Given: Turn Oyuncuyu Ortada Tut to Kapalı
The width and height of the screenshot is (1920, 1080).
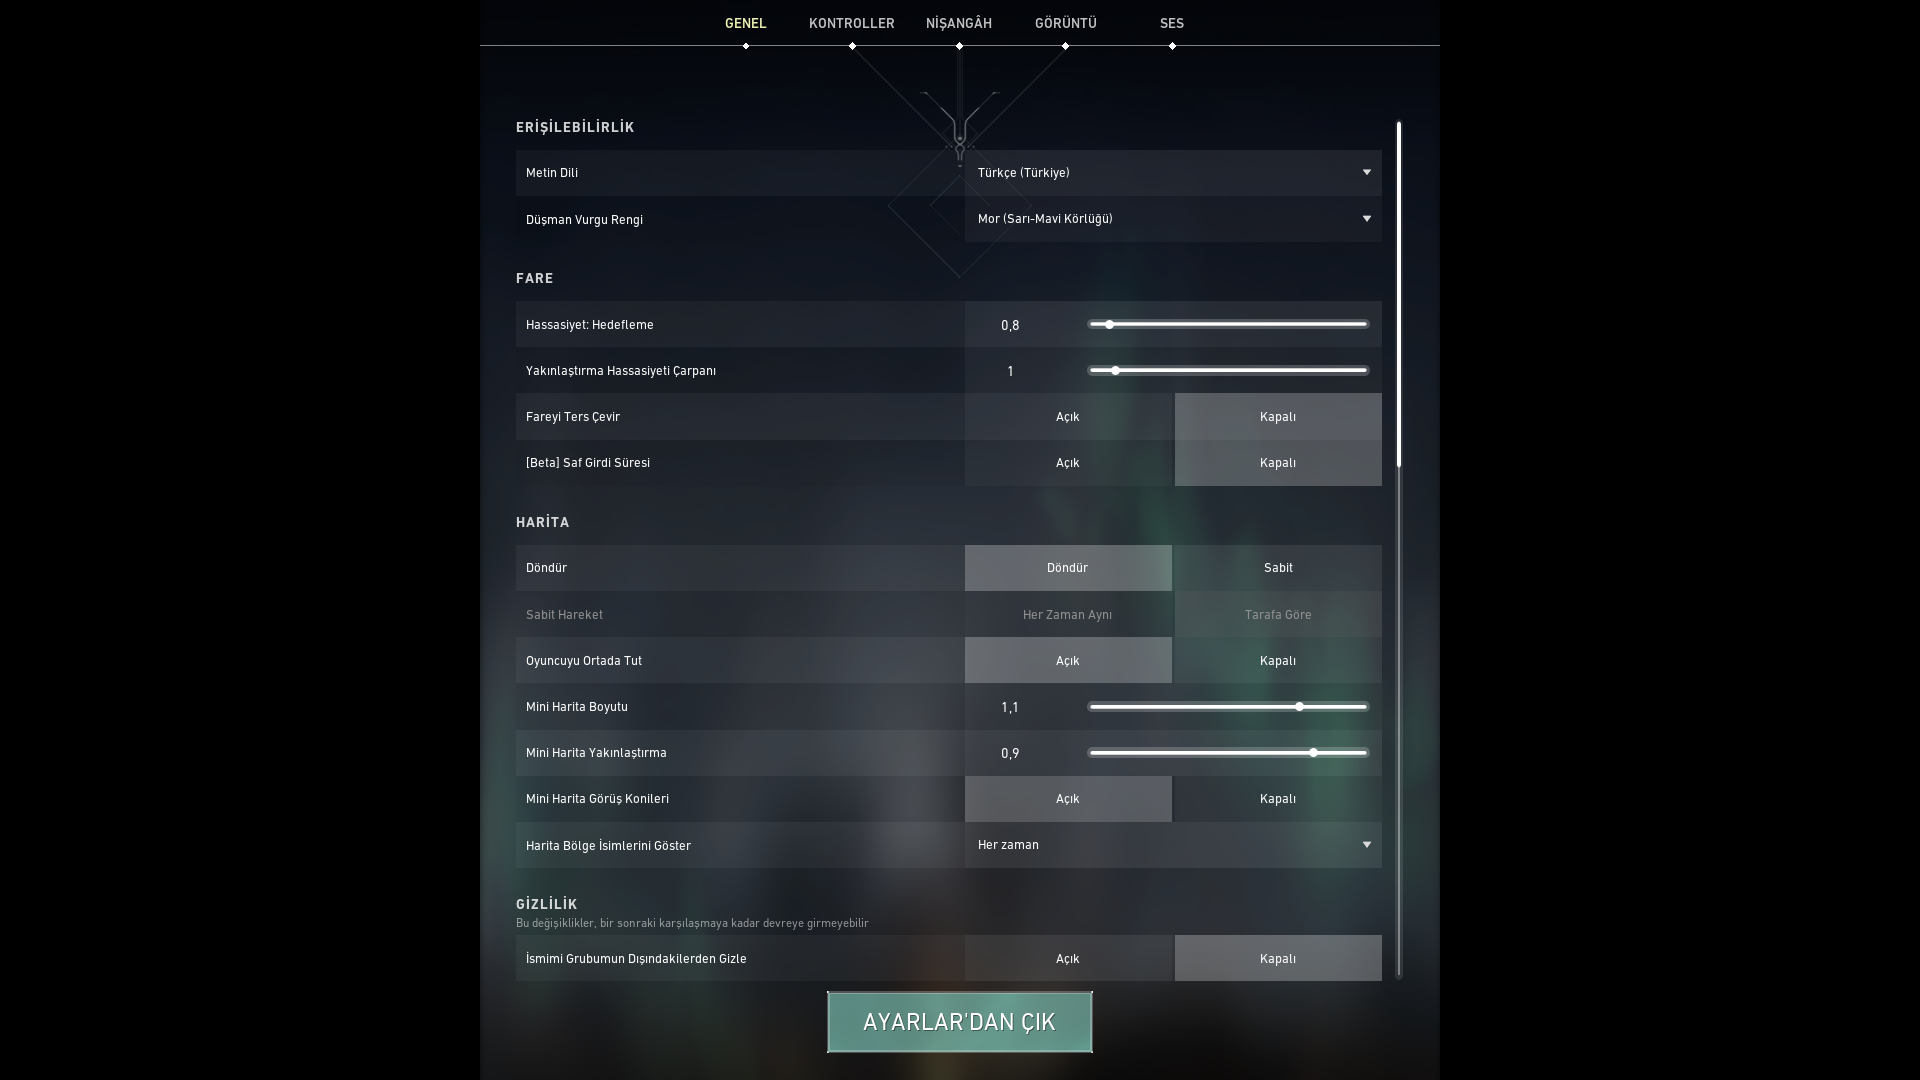Looking at the screenshot, I should click(x=1277, y=661).
